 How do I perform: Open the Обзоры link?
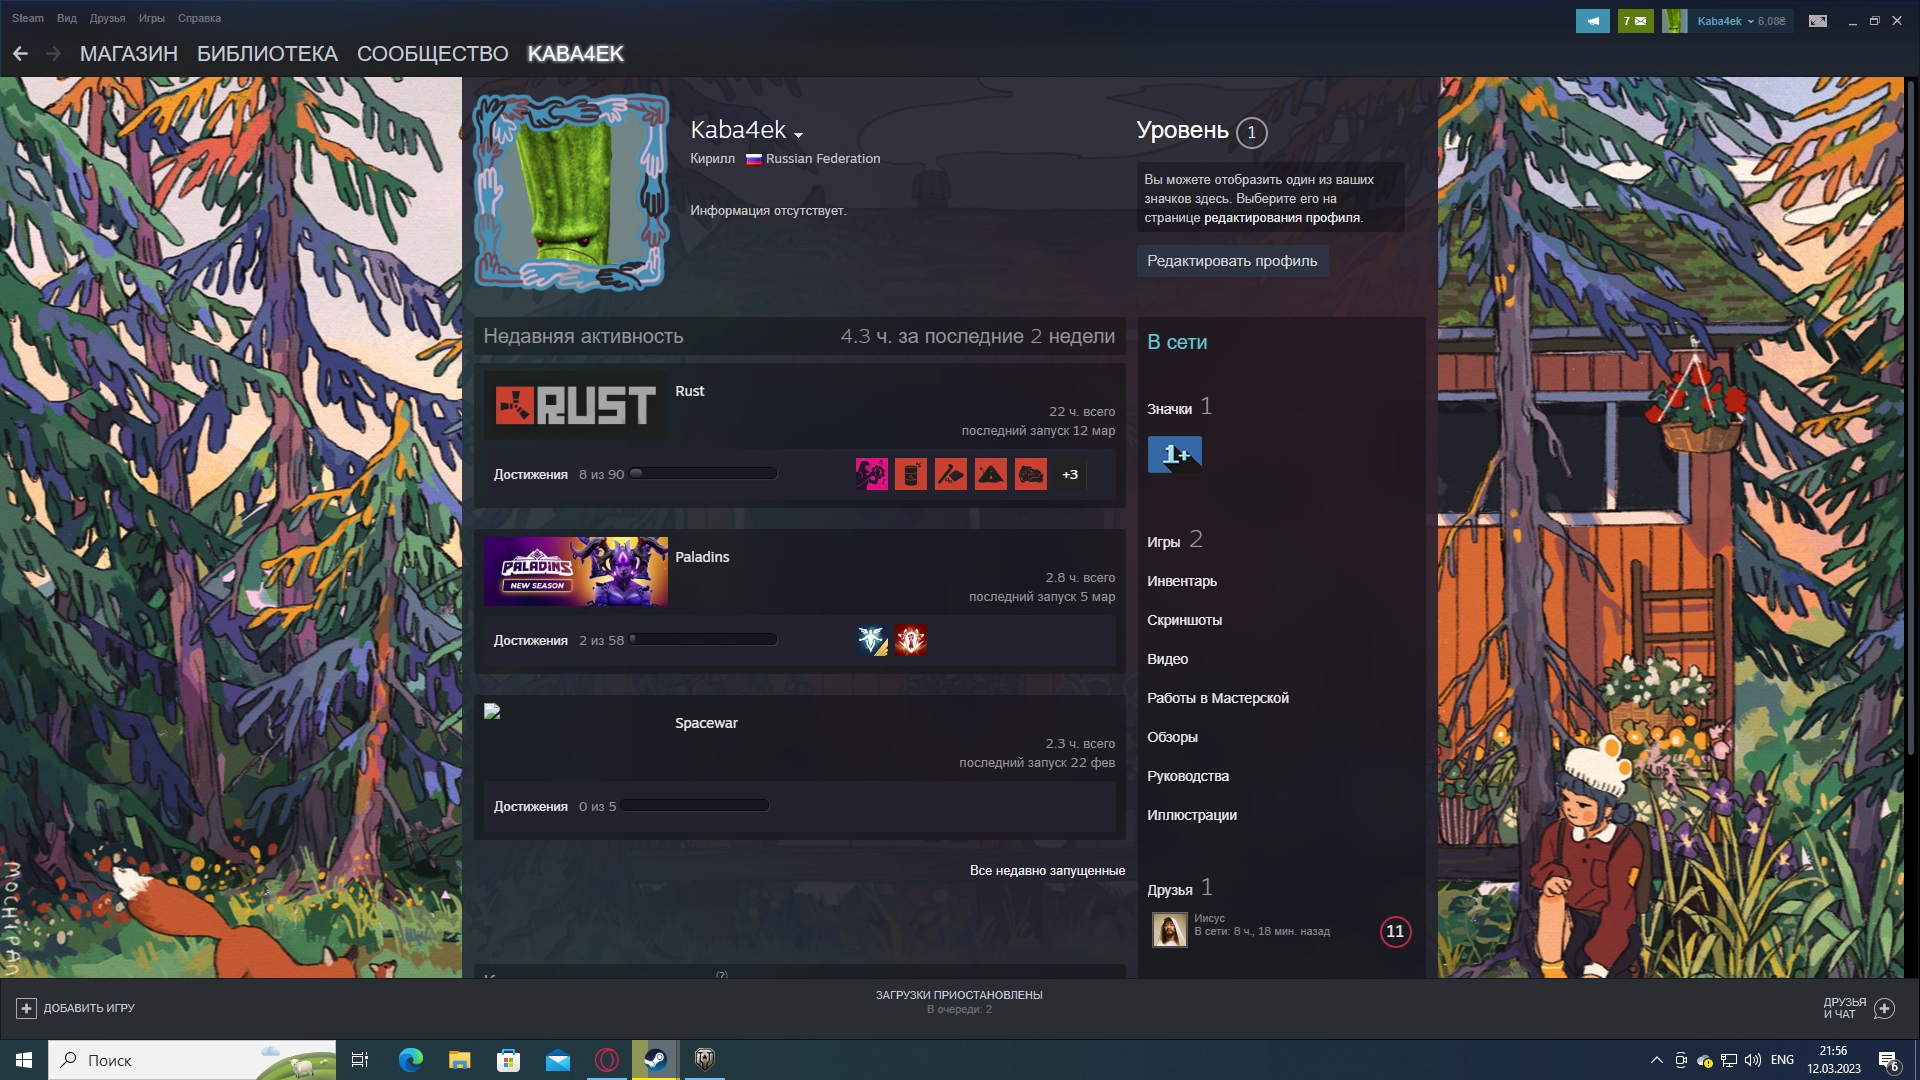pos(1172,737)
